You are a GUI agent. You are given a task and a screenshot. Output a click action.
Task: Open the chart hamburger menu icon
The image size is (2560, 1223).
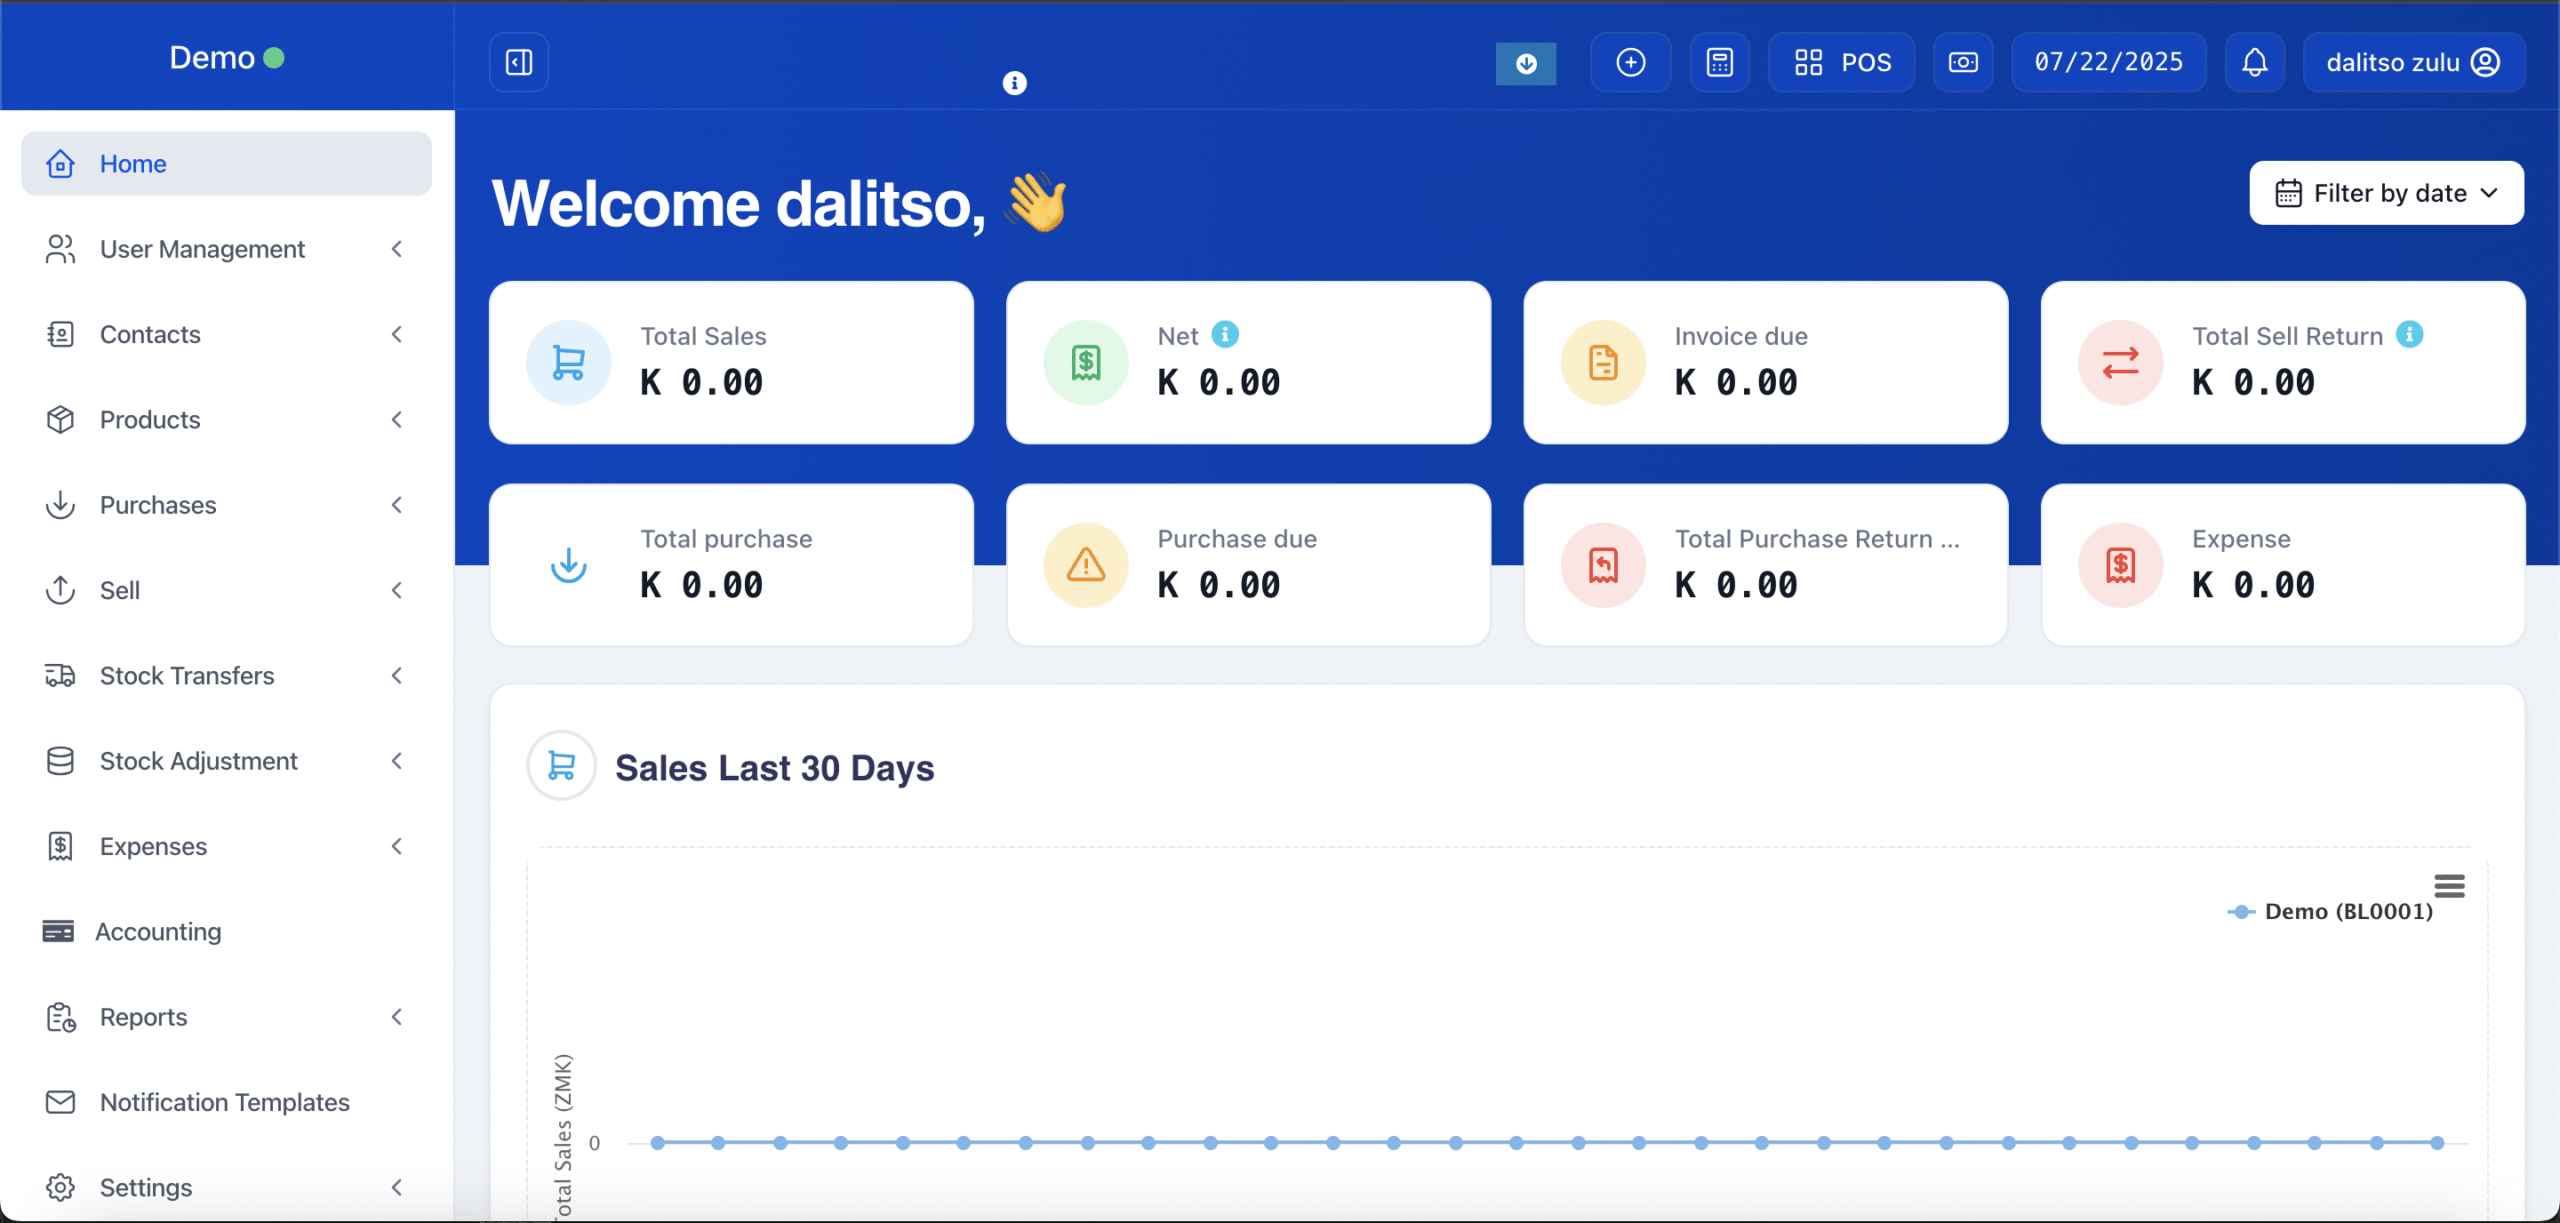click(2449, 886)
